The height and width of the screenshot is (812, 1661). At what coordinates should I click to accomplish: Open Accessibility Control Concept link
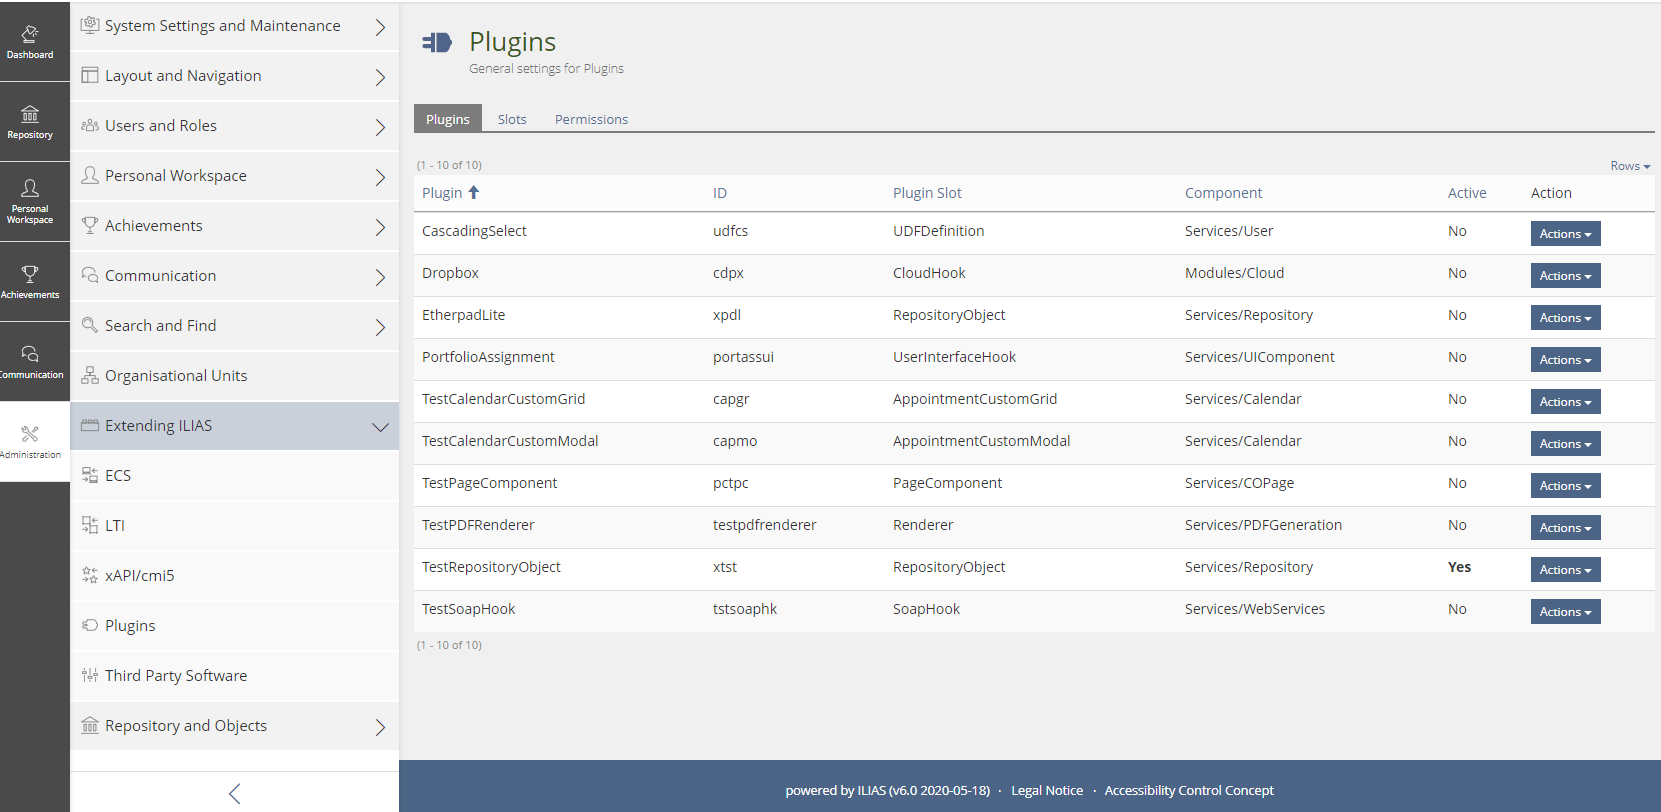pos(1188,791)
